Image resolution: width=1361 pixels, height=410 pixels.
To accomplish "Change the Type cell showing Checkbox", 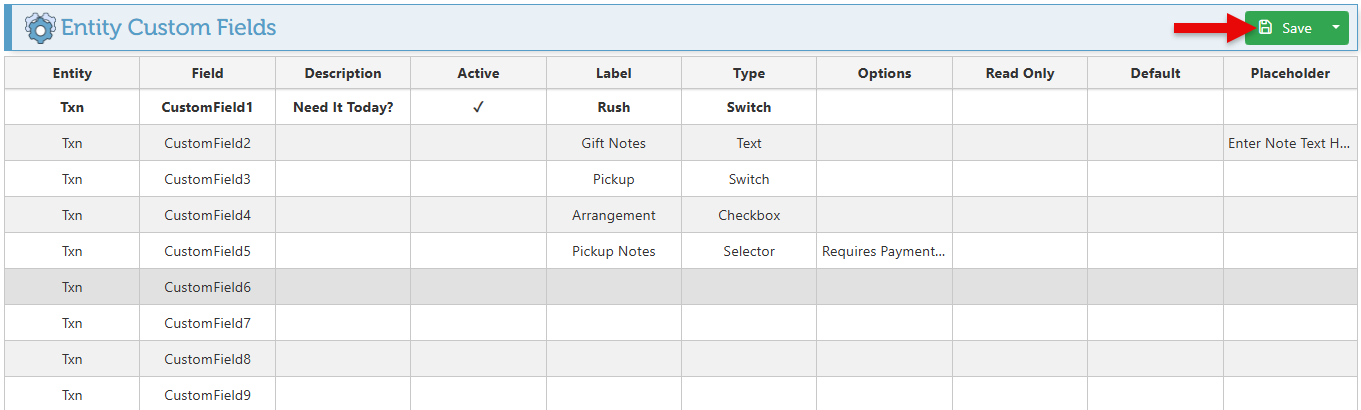I will pyautogui.click(x=749, y=215).
